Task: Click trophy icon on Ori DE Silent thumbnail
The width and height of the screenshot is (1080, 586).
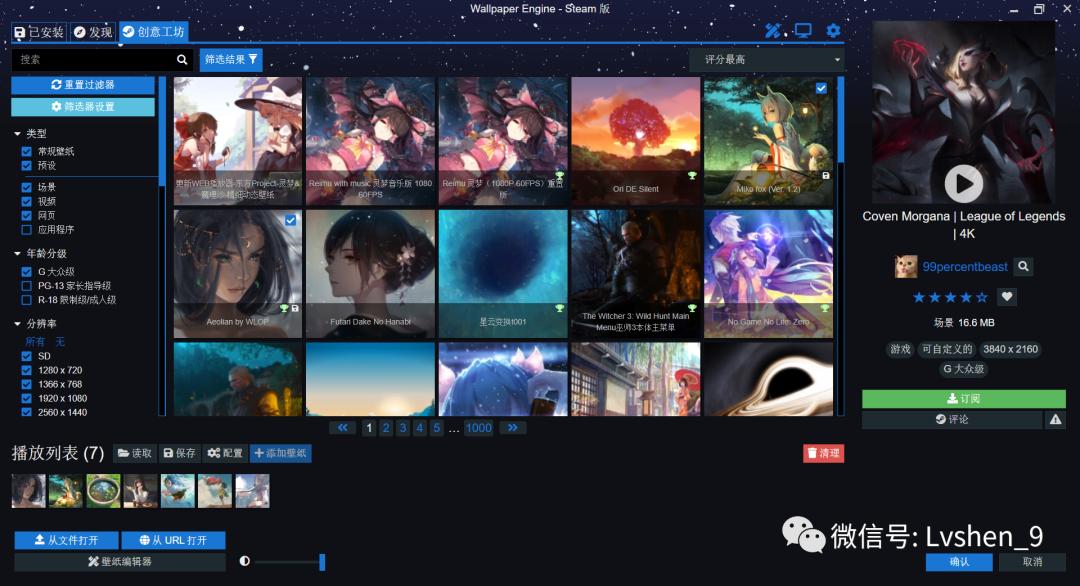Action: [x=692, y=176]
